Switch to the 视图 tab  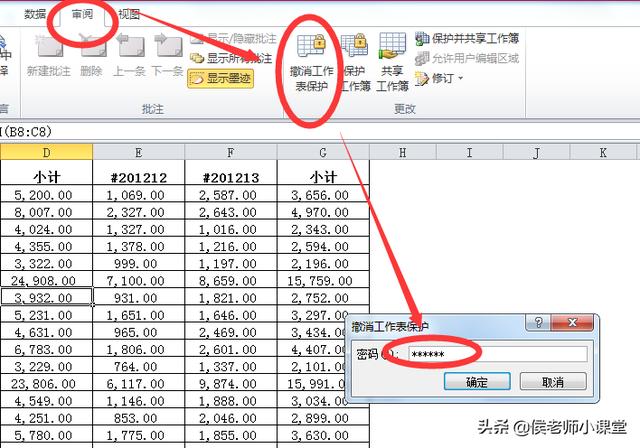(x=129, y=14)
